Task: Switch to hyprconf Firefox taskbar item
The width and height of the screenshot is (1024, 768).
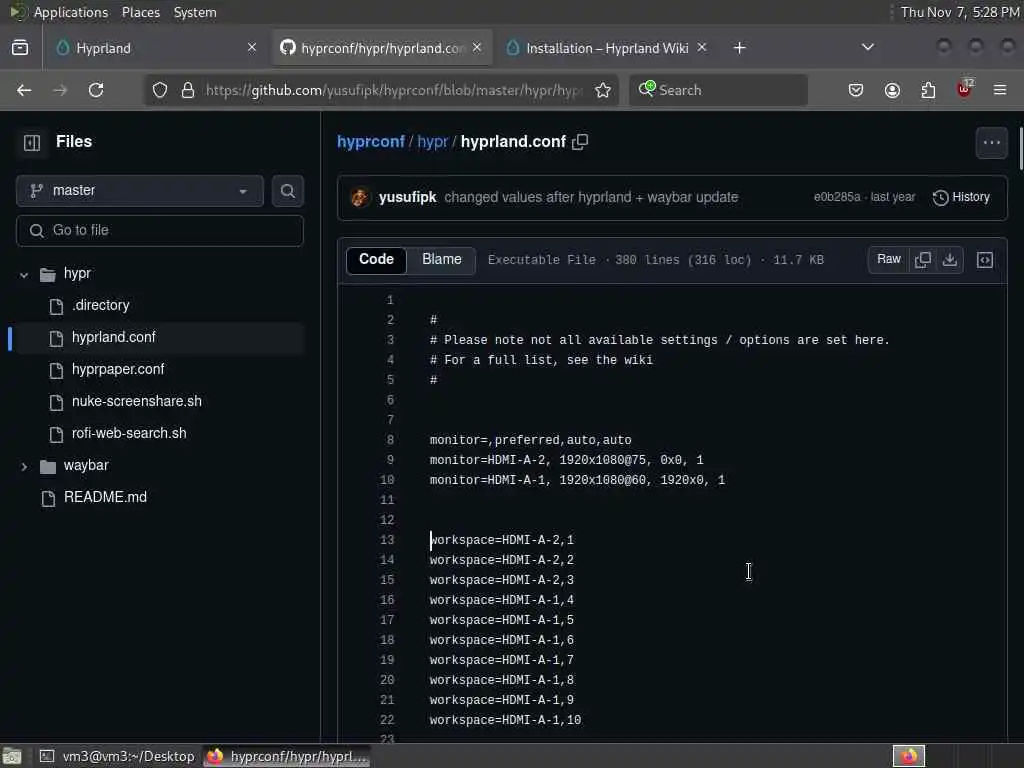Action: [x=287, y=756]
